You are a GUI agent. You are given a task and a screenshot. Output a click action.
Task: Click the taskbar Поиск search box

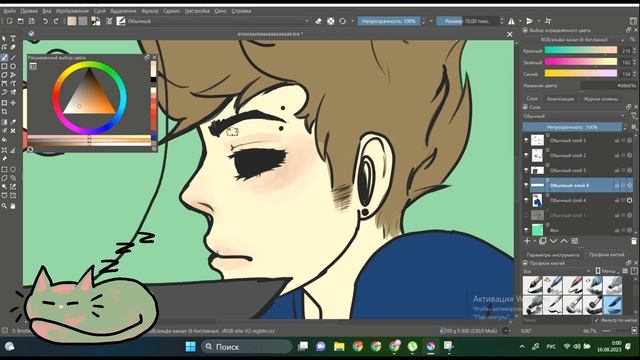coord(246,347)
